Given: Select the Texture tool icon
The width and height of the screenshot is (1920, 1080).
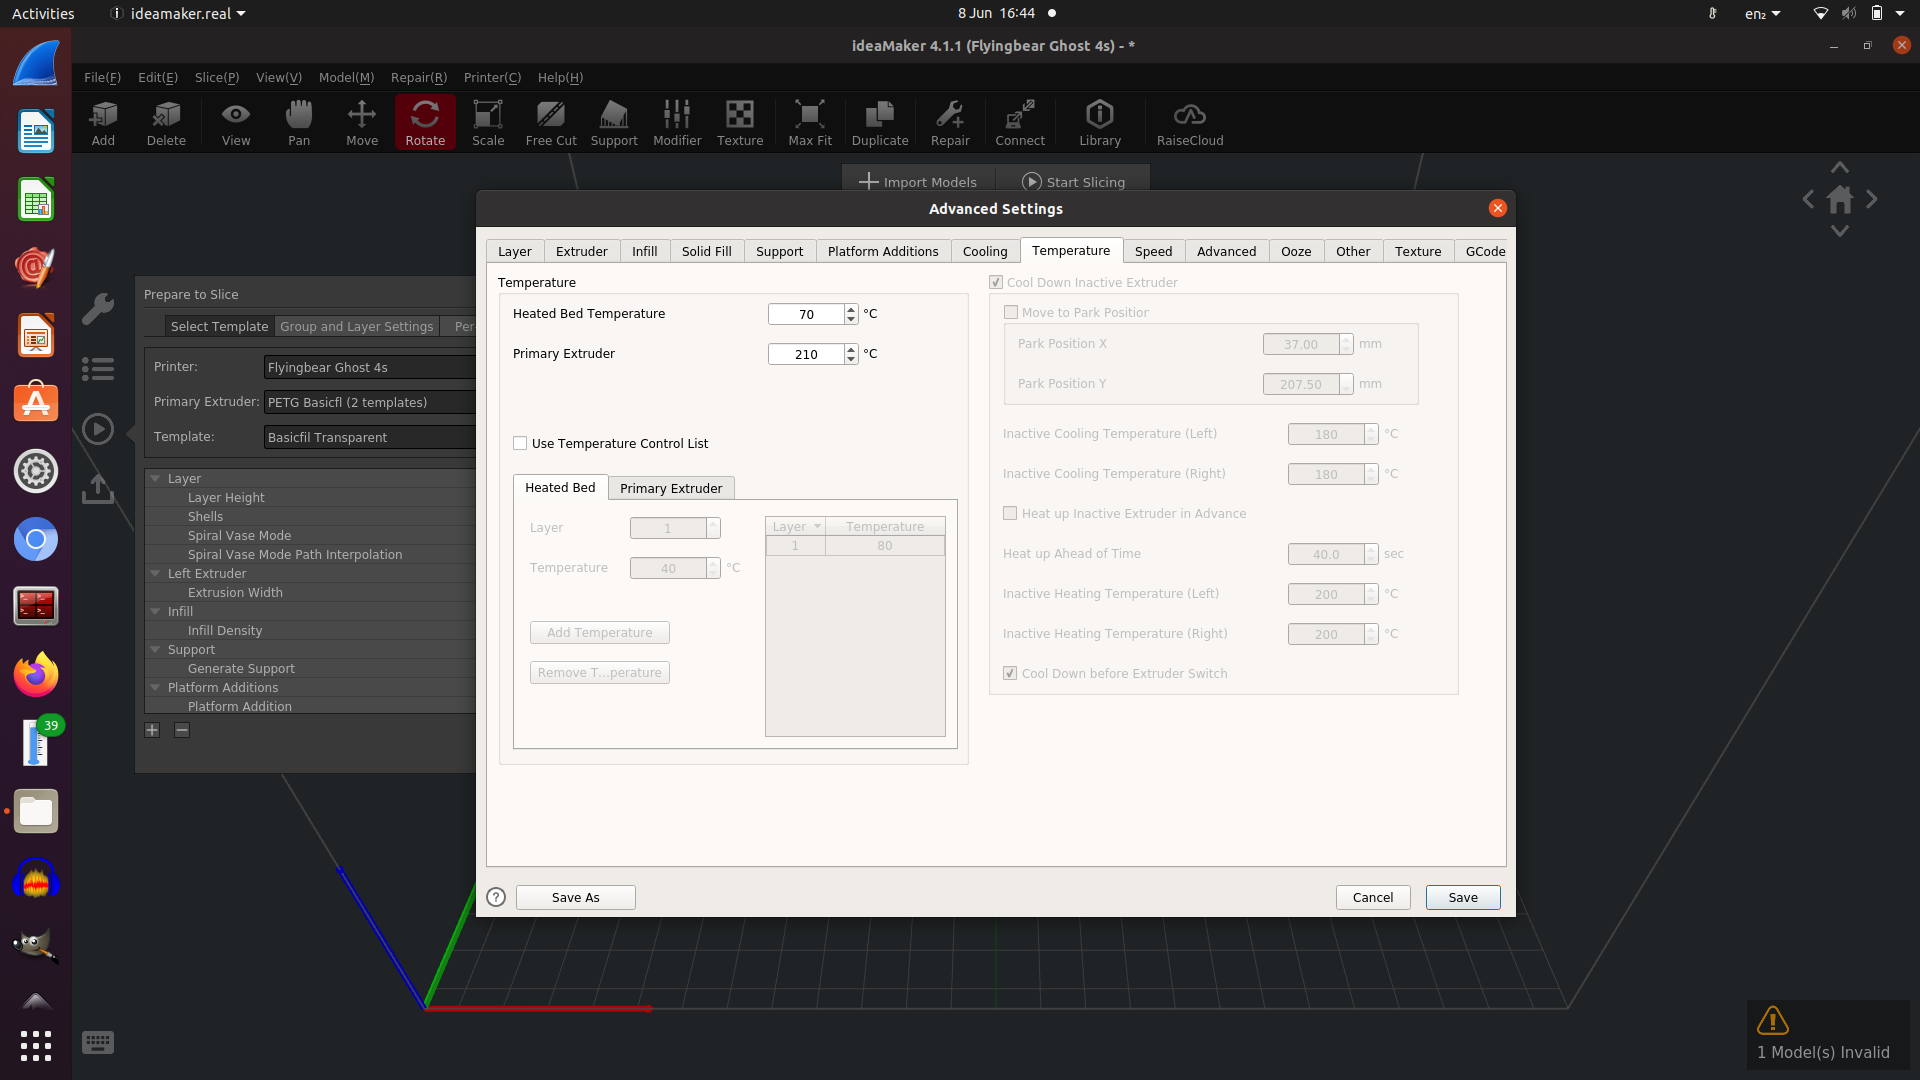Looking at the screenshot, I should (x=738, y=123).
